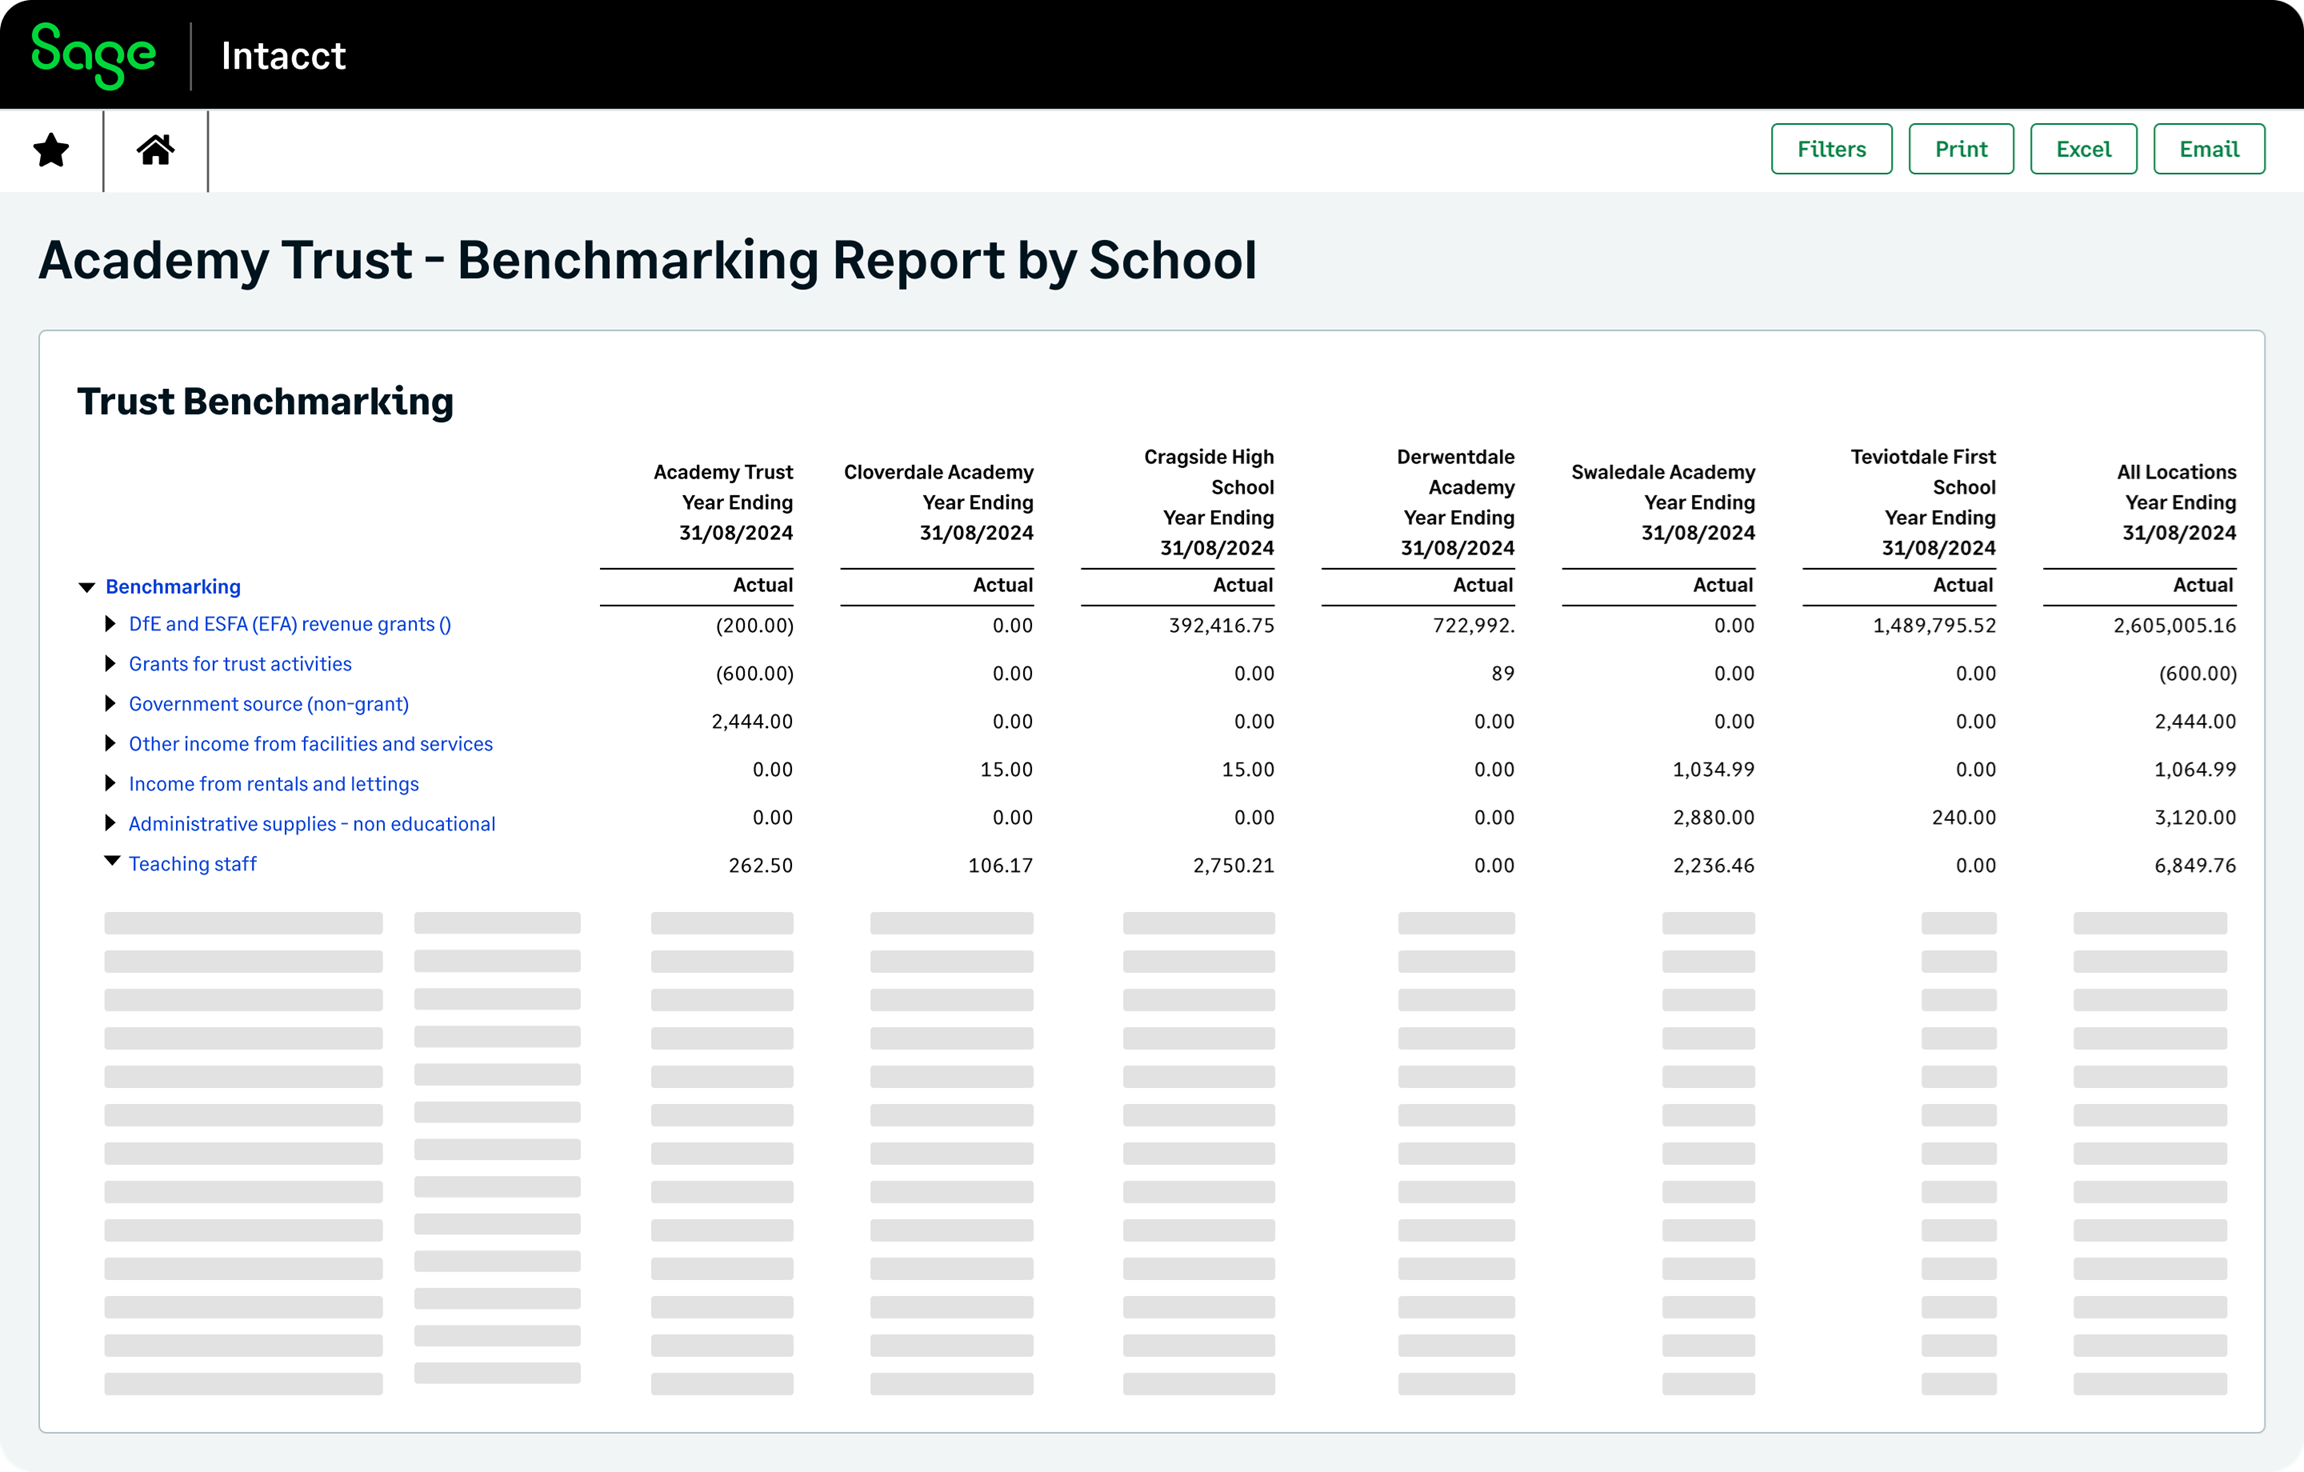
Task: Email the benchmarking report
Action: click(x=2208, y=148)
